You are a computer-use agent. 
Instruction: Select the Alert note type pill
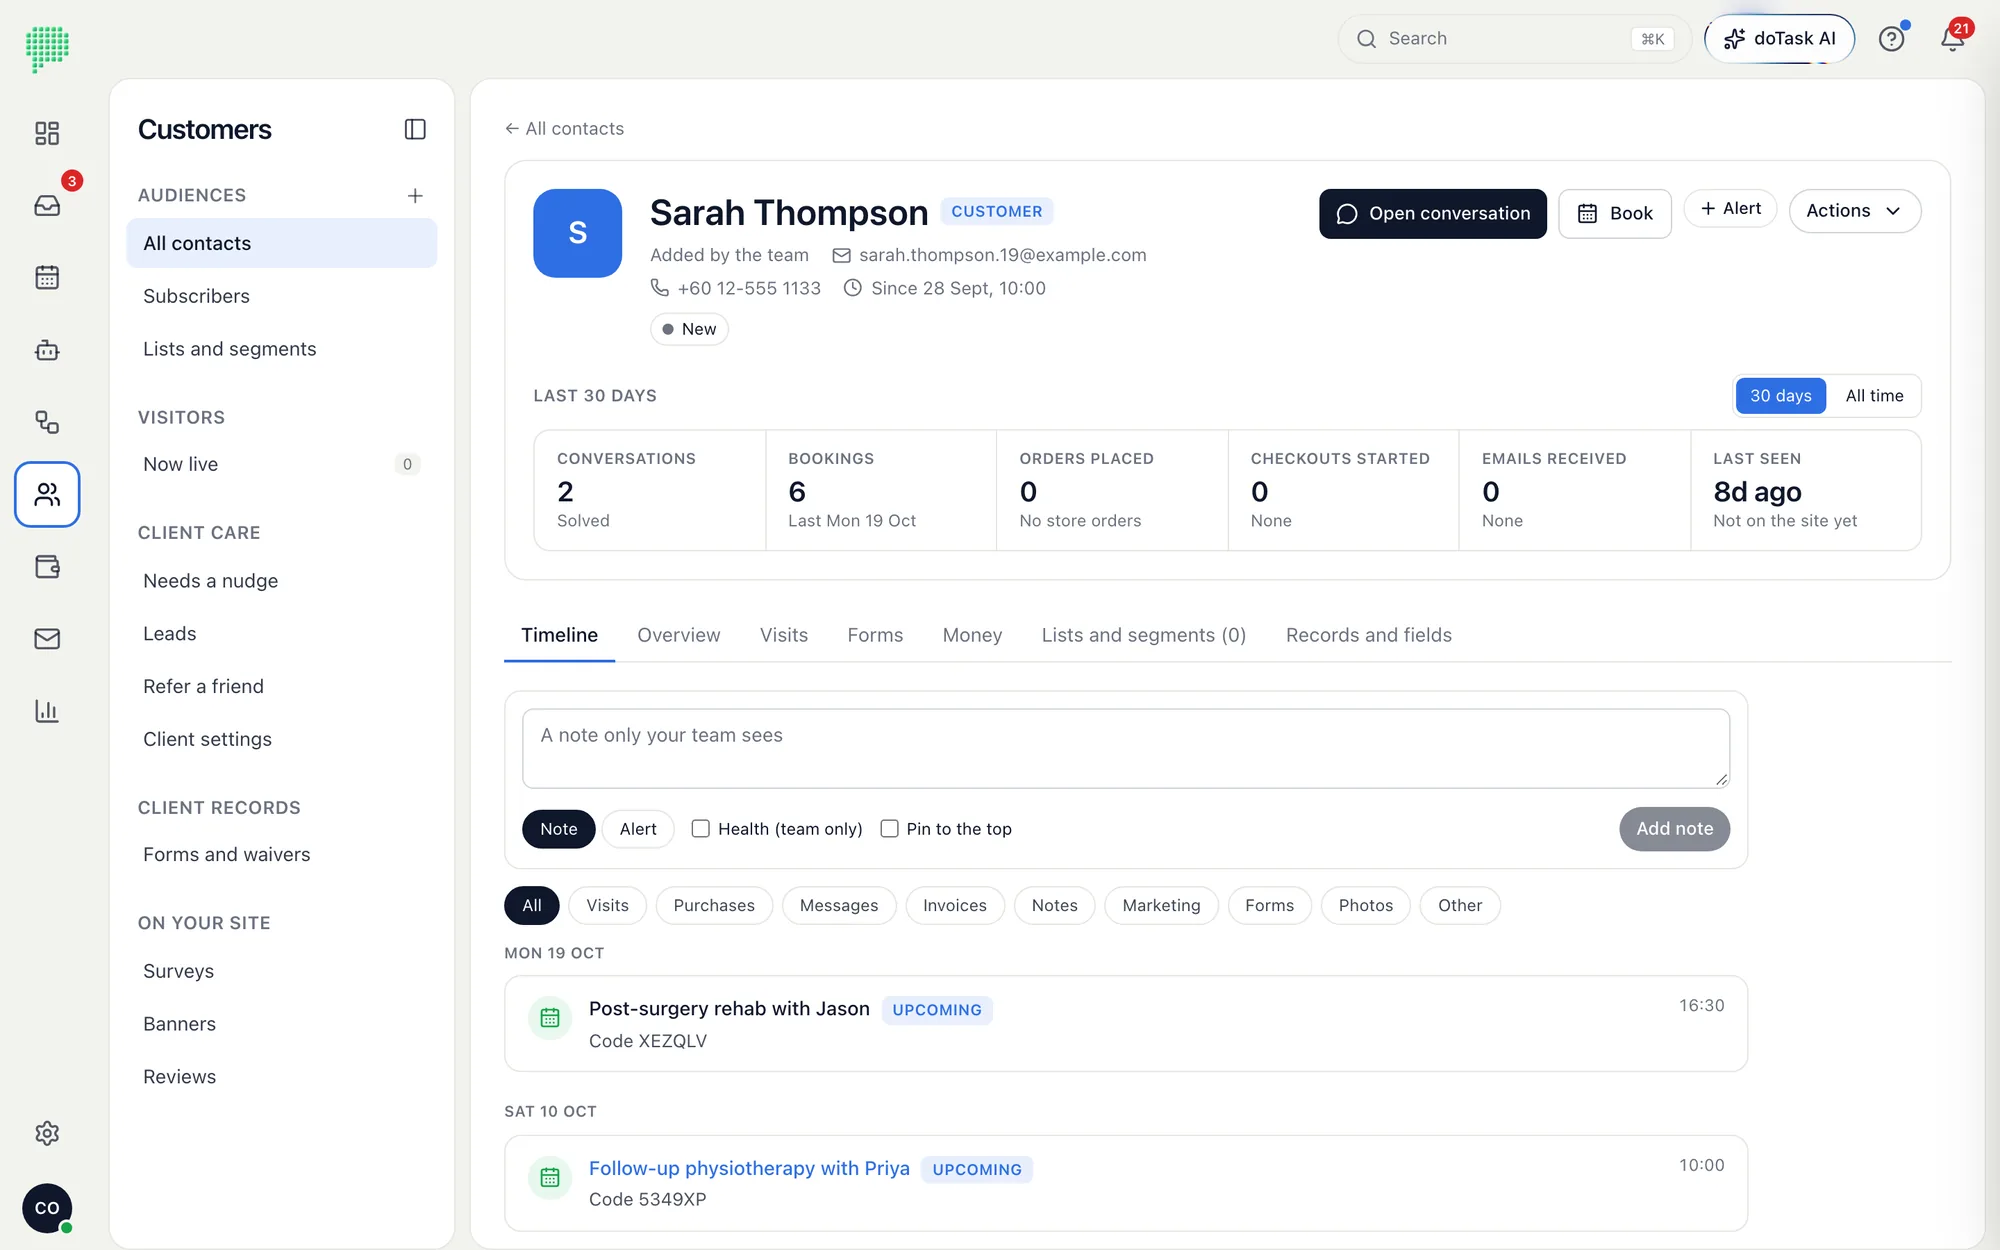click(x=638, y=829)
